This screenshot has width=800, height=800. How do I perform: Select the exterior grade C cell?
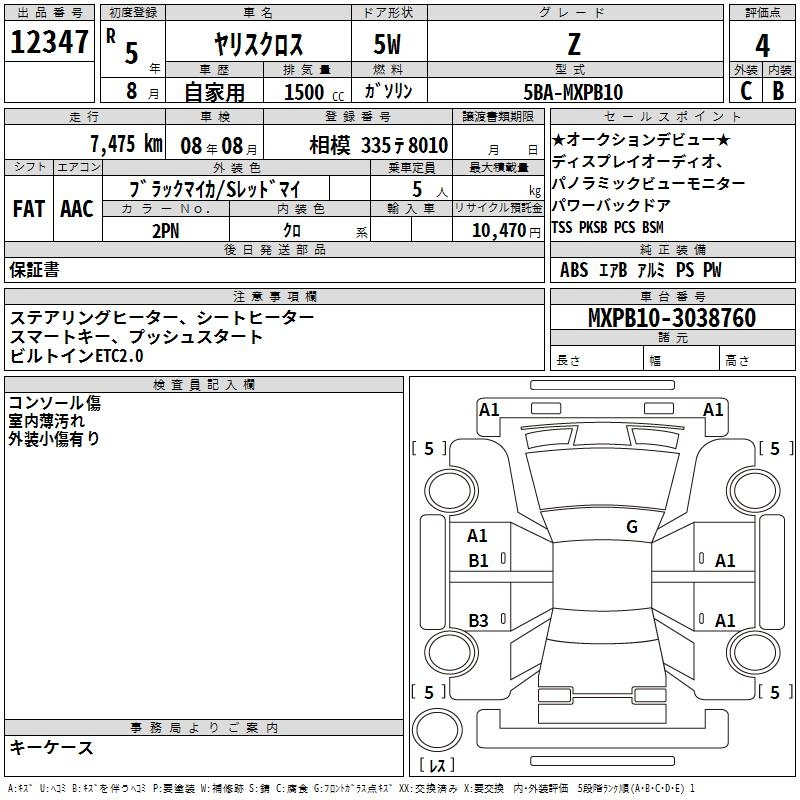(745, 92)
